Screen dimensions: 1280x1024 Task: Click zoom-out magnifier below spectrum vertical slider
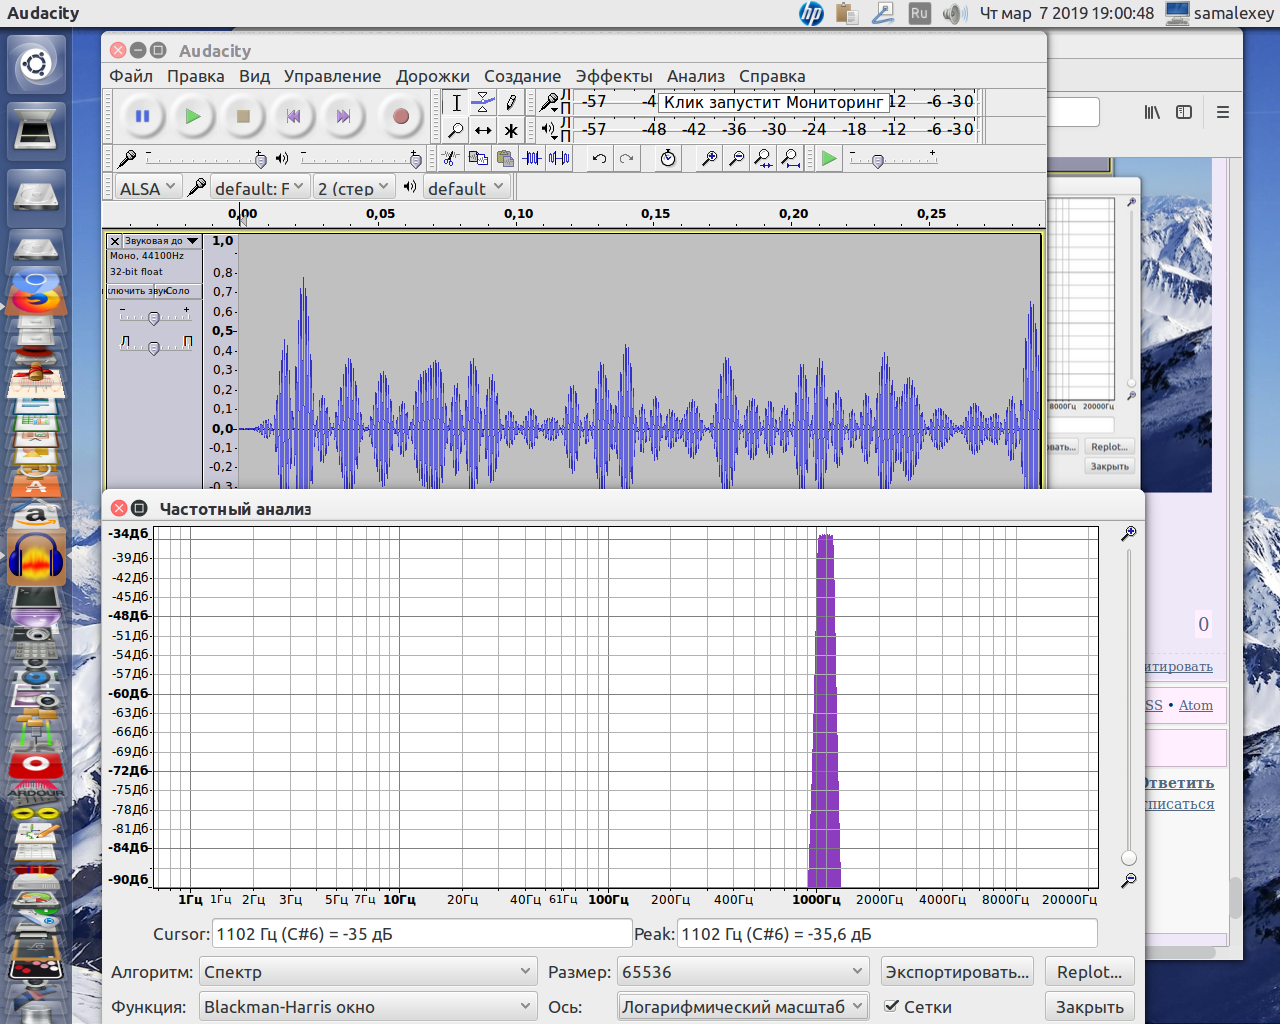[1128, 881]
